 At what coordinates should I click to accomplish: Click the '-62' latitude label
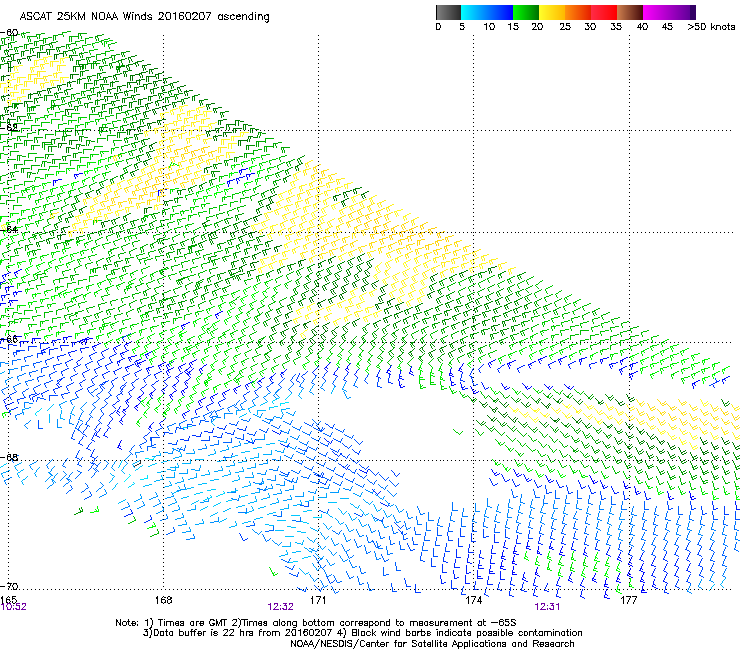[x=9, y=127]
